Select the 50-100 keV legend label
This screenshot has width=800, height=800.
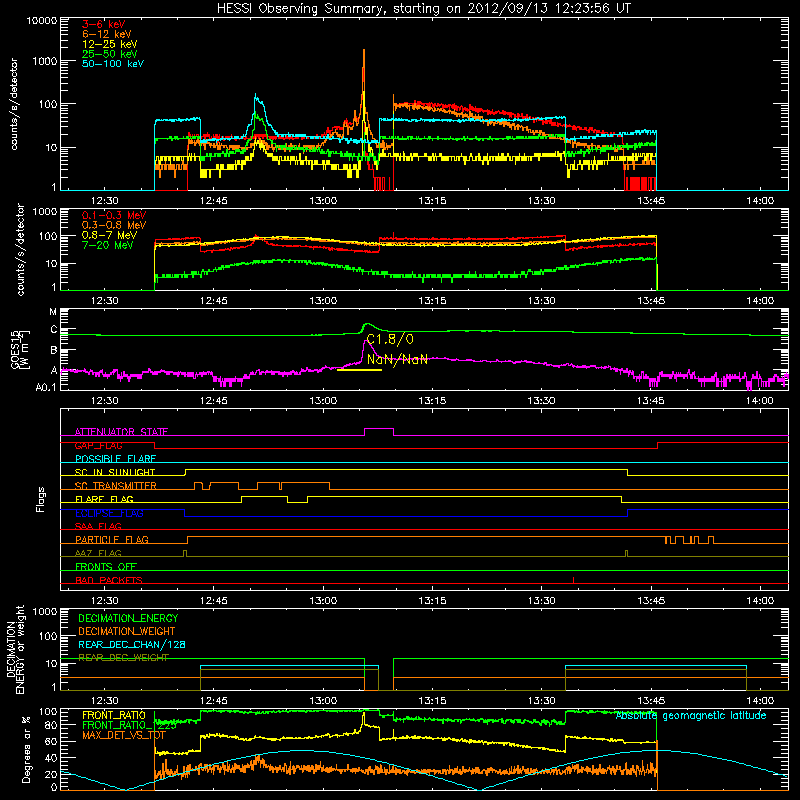pos(113,64)
